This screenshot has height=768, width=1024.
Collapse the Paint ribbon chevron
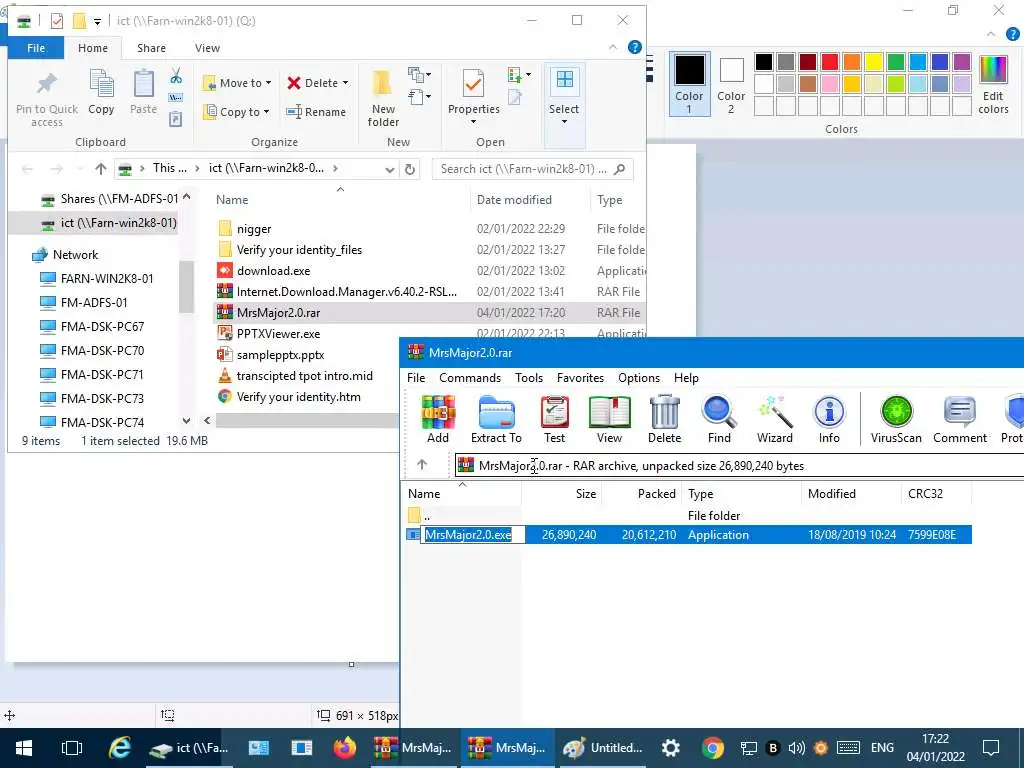pyautogui.click(x=991, y=35)
